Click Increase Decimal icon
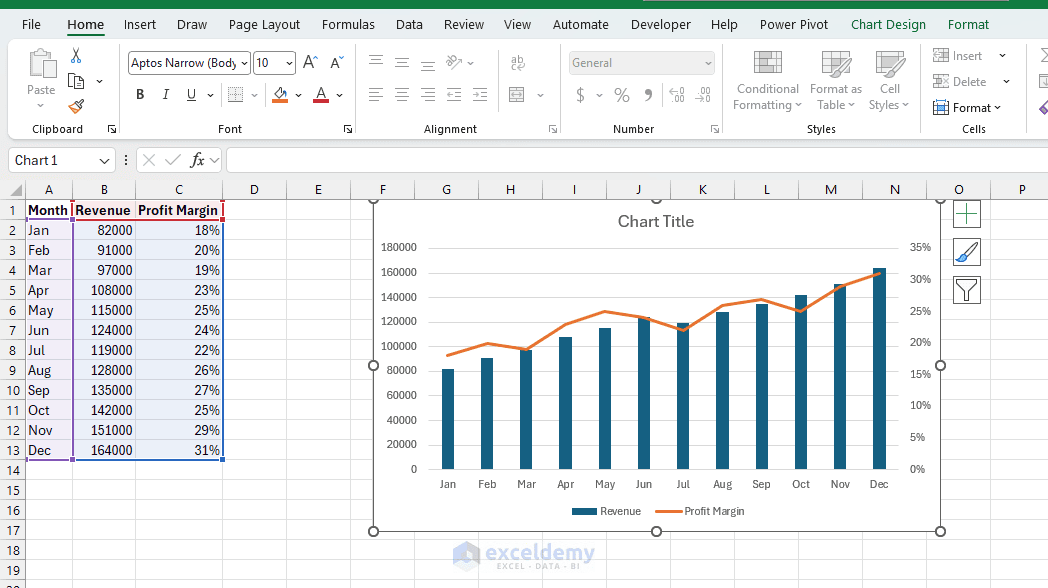Viewport: 1048px width, 588px height. click(x=676, y=95)
